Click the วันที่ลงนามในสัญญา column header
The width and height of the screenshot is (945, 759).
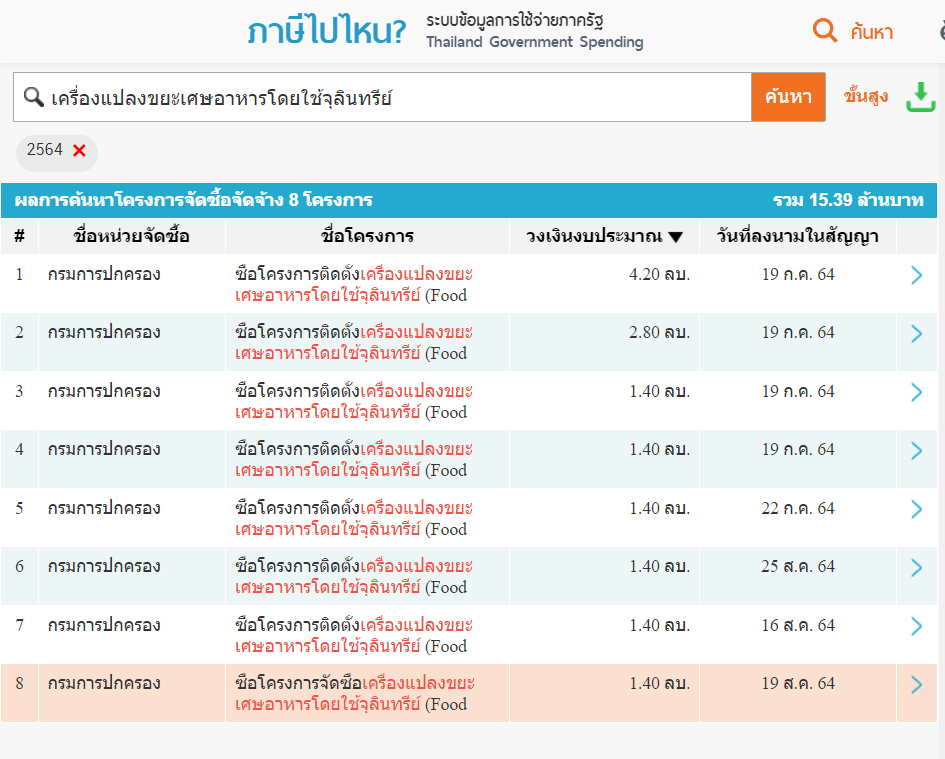pos(797,237)
